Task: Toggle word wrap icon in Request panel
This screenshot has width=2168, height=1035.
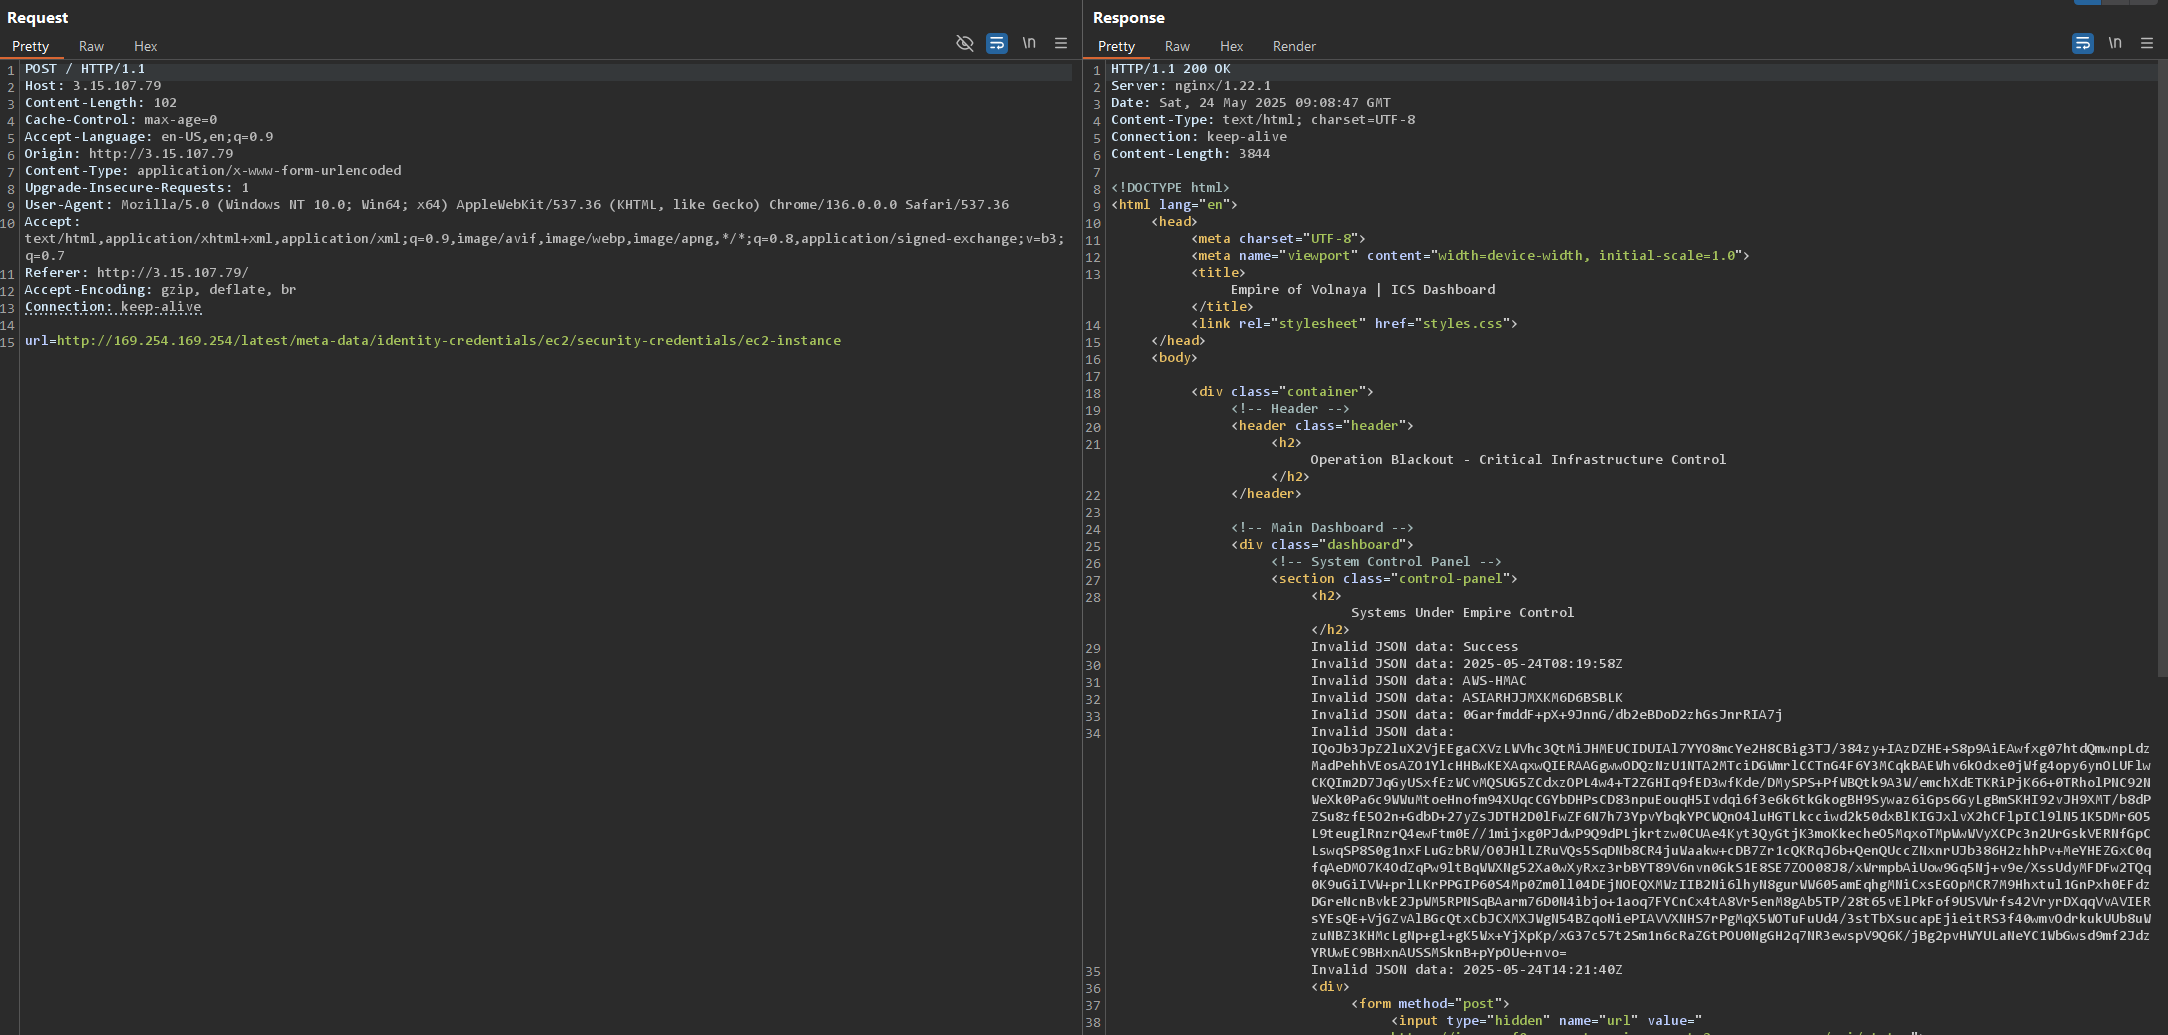Action: point(997,43)
